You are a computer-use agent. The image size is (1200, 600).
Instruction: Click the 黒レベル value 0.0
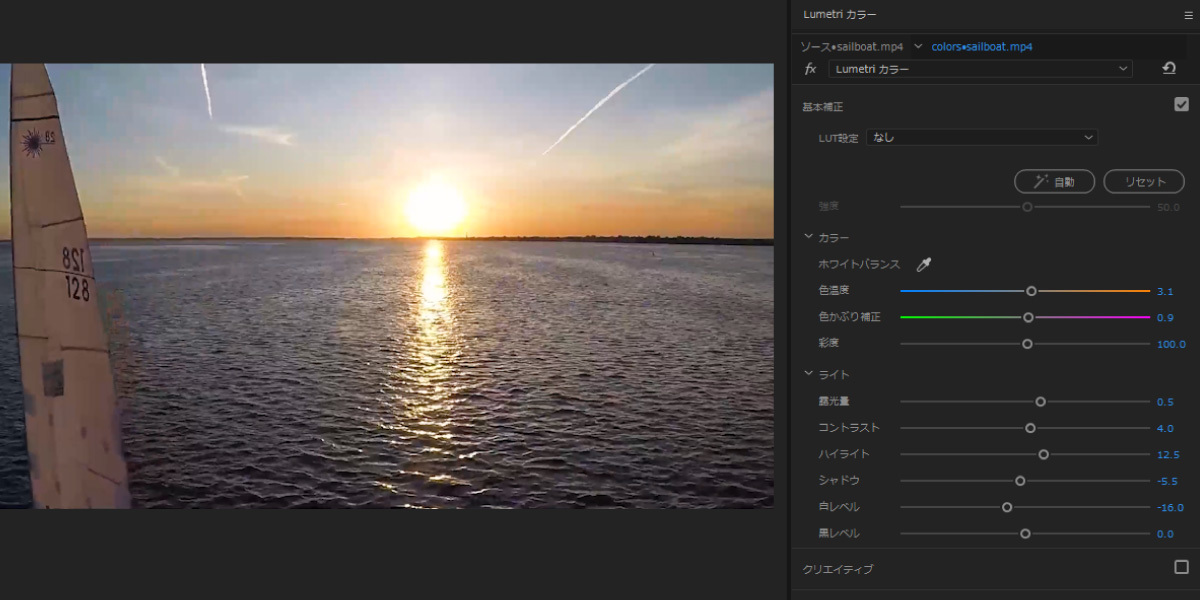point(1165,534)
